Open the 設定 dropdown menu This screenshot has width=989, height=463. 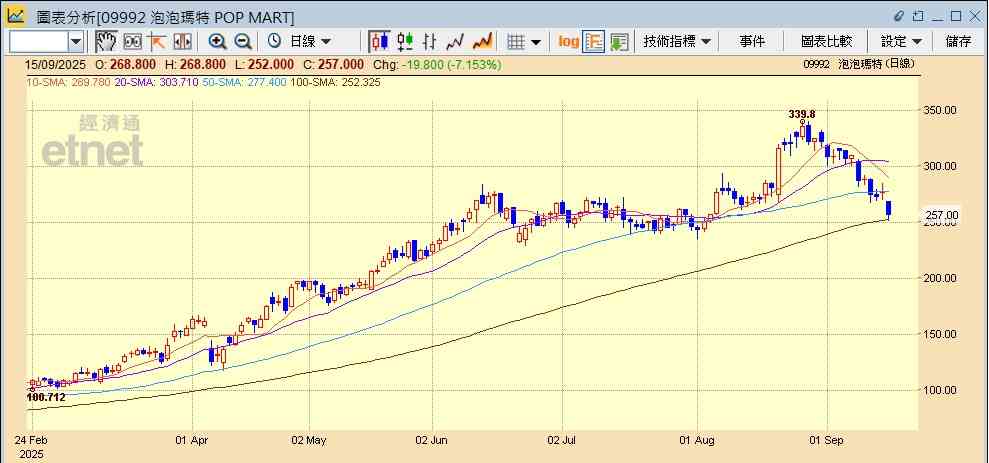pos(901,42)
